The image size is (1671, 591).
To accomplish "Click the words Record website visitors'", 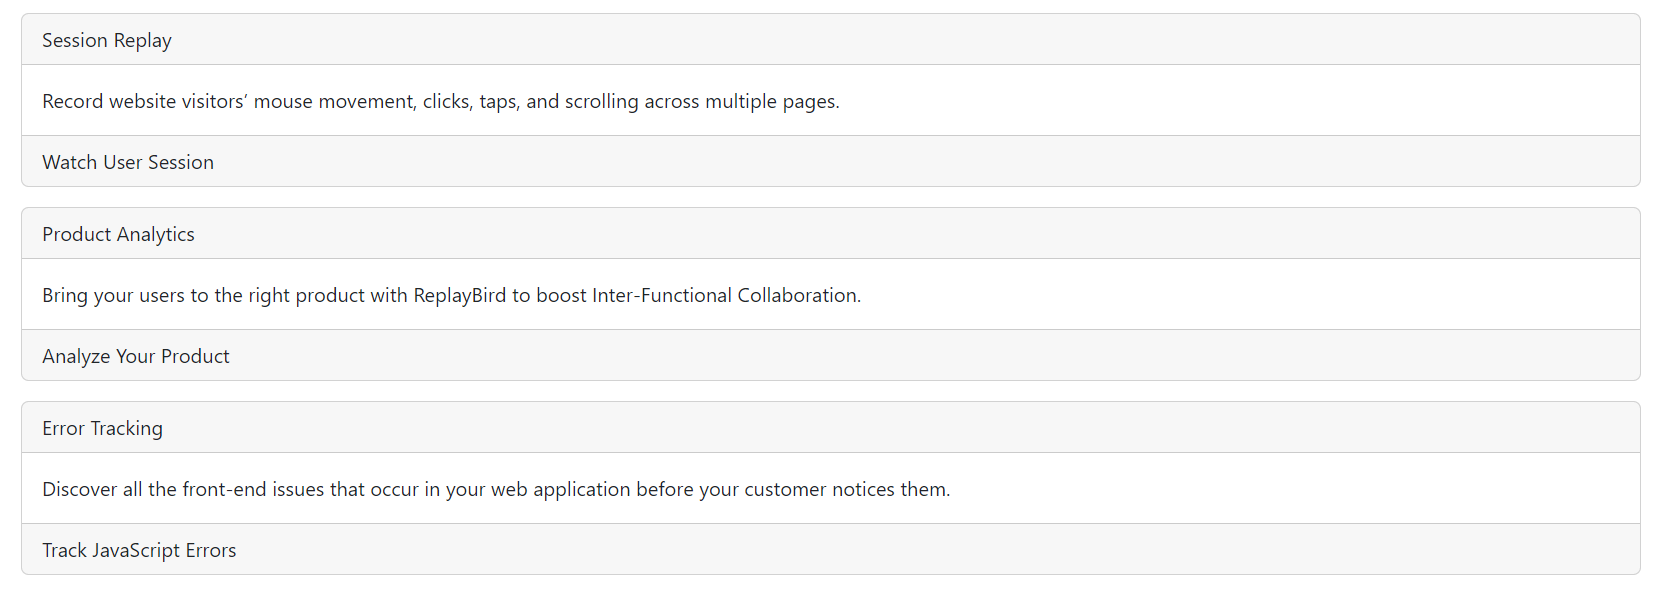I will point(144,101).
